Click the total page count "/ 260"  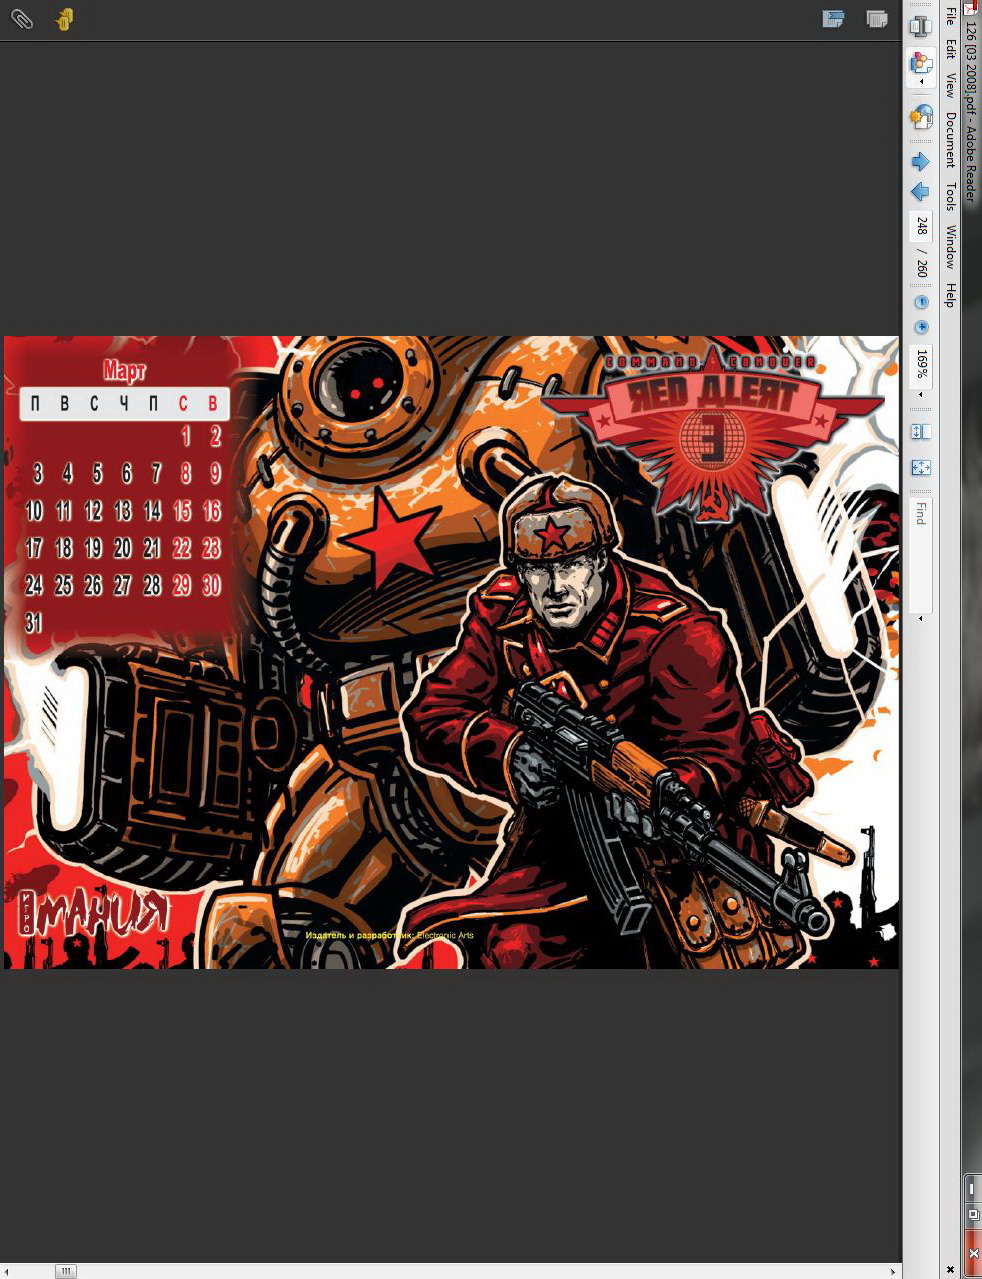921,262
